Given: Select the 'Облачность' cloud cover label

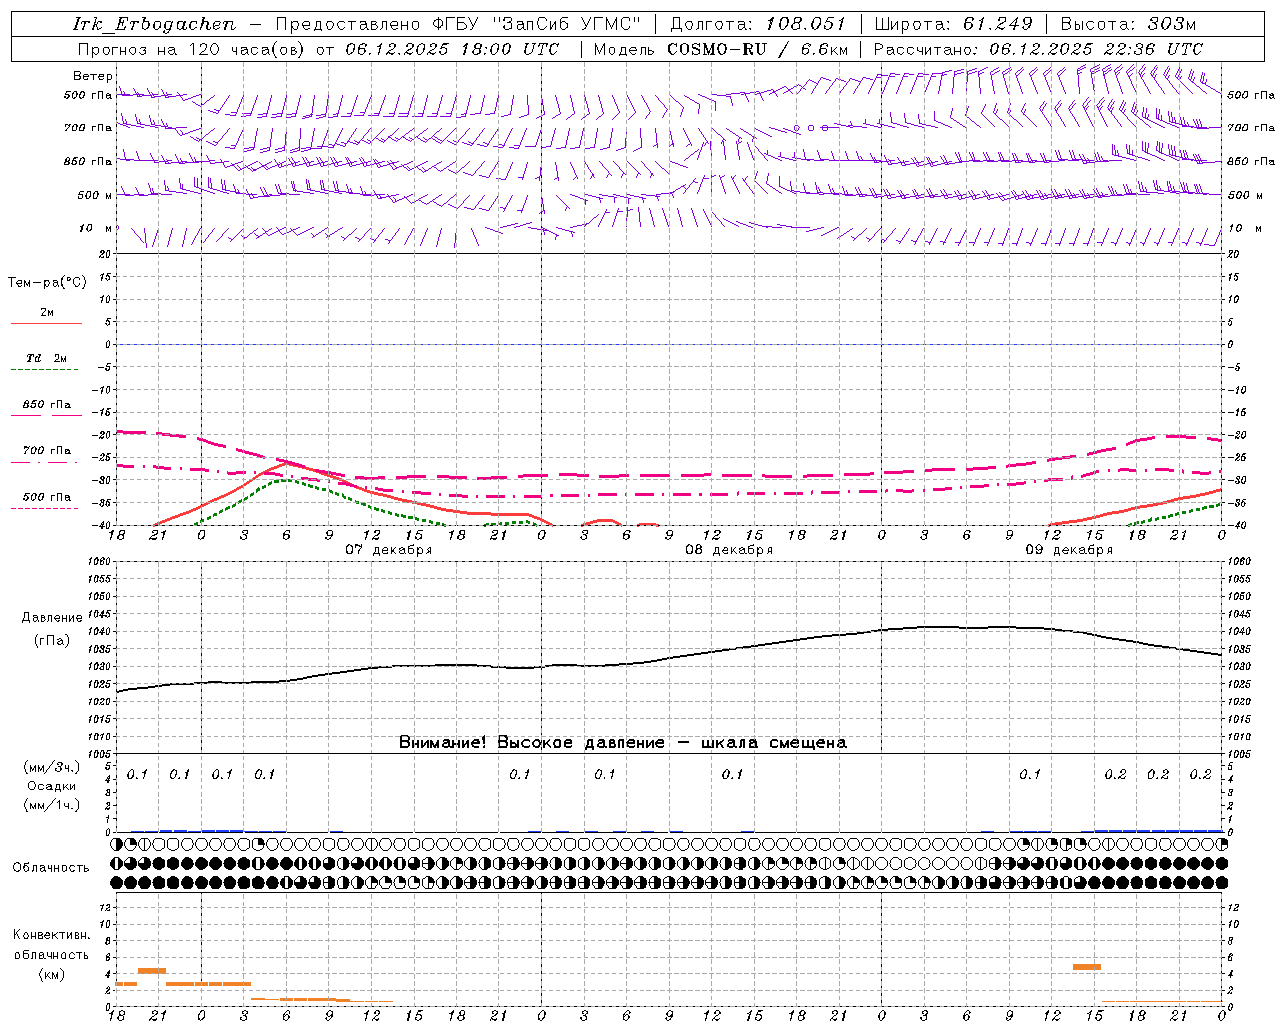Looking at the screenshot, I should [x=51, y=868].
